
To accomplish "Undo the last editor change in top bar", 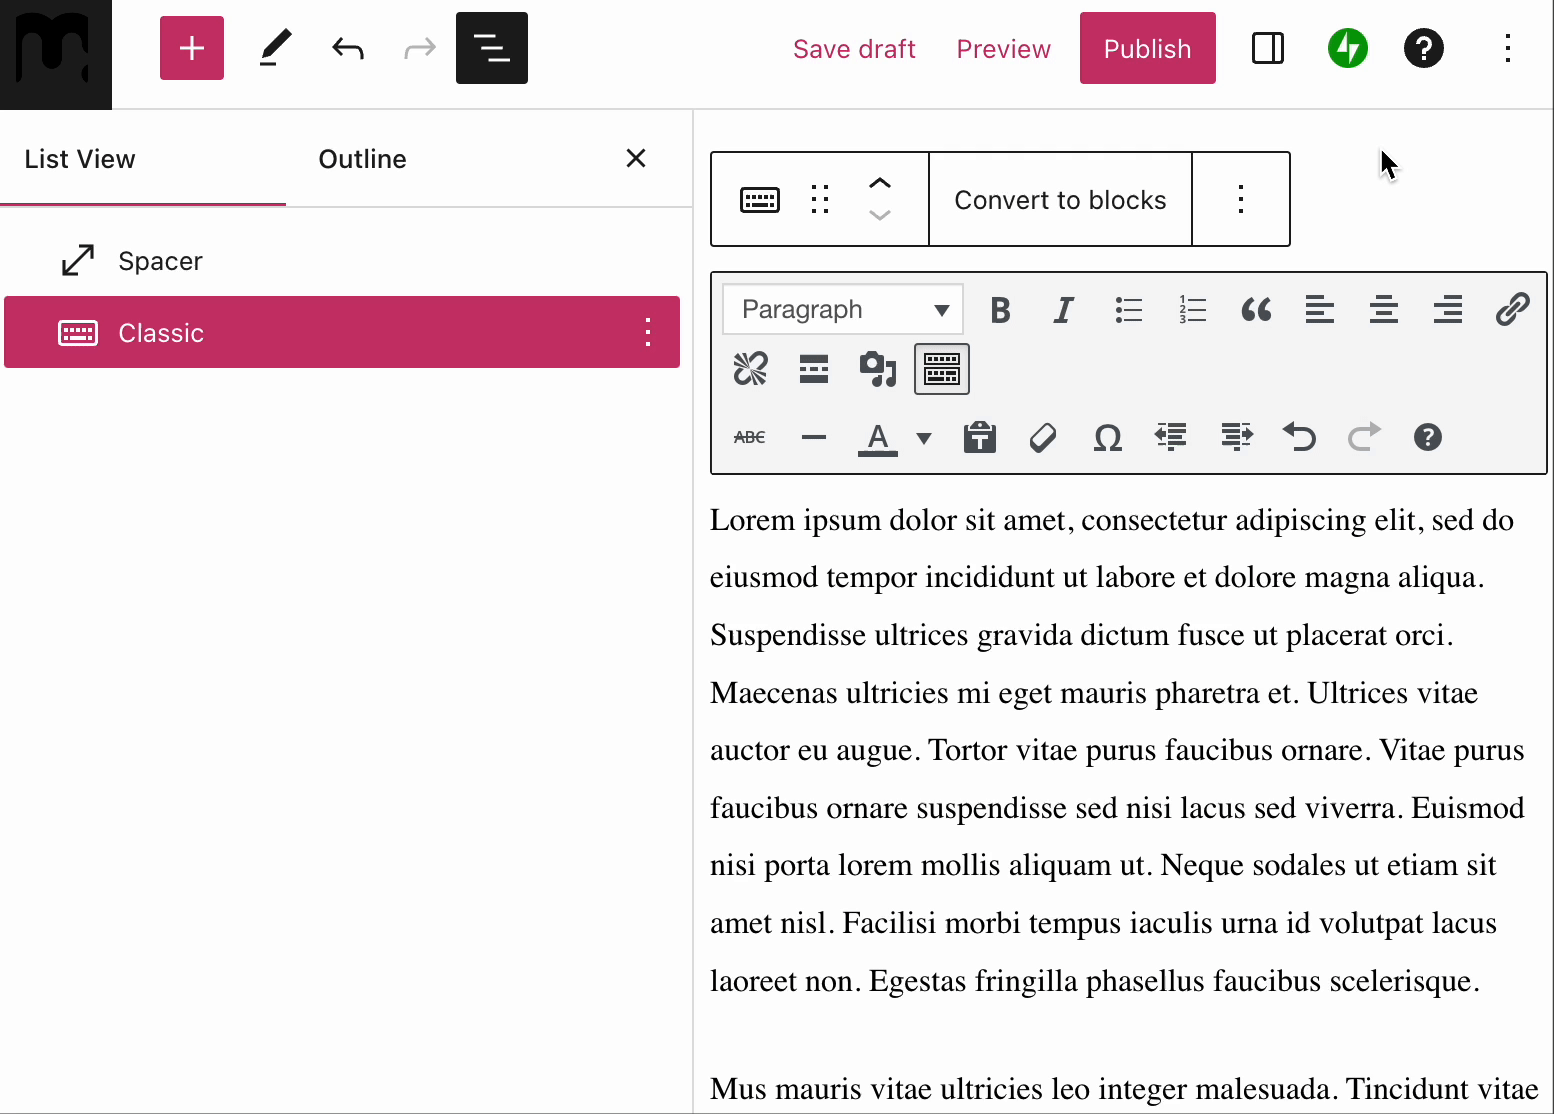I will [348, 48].
